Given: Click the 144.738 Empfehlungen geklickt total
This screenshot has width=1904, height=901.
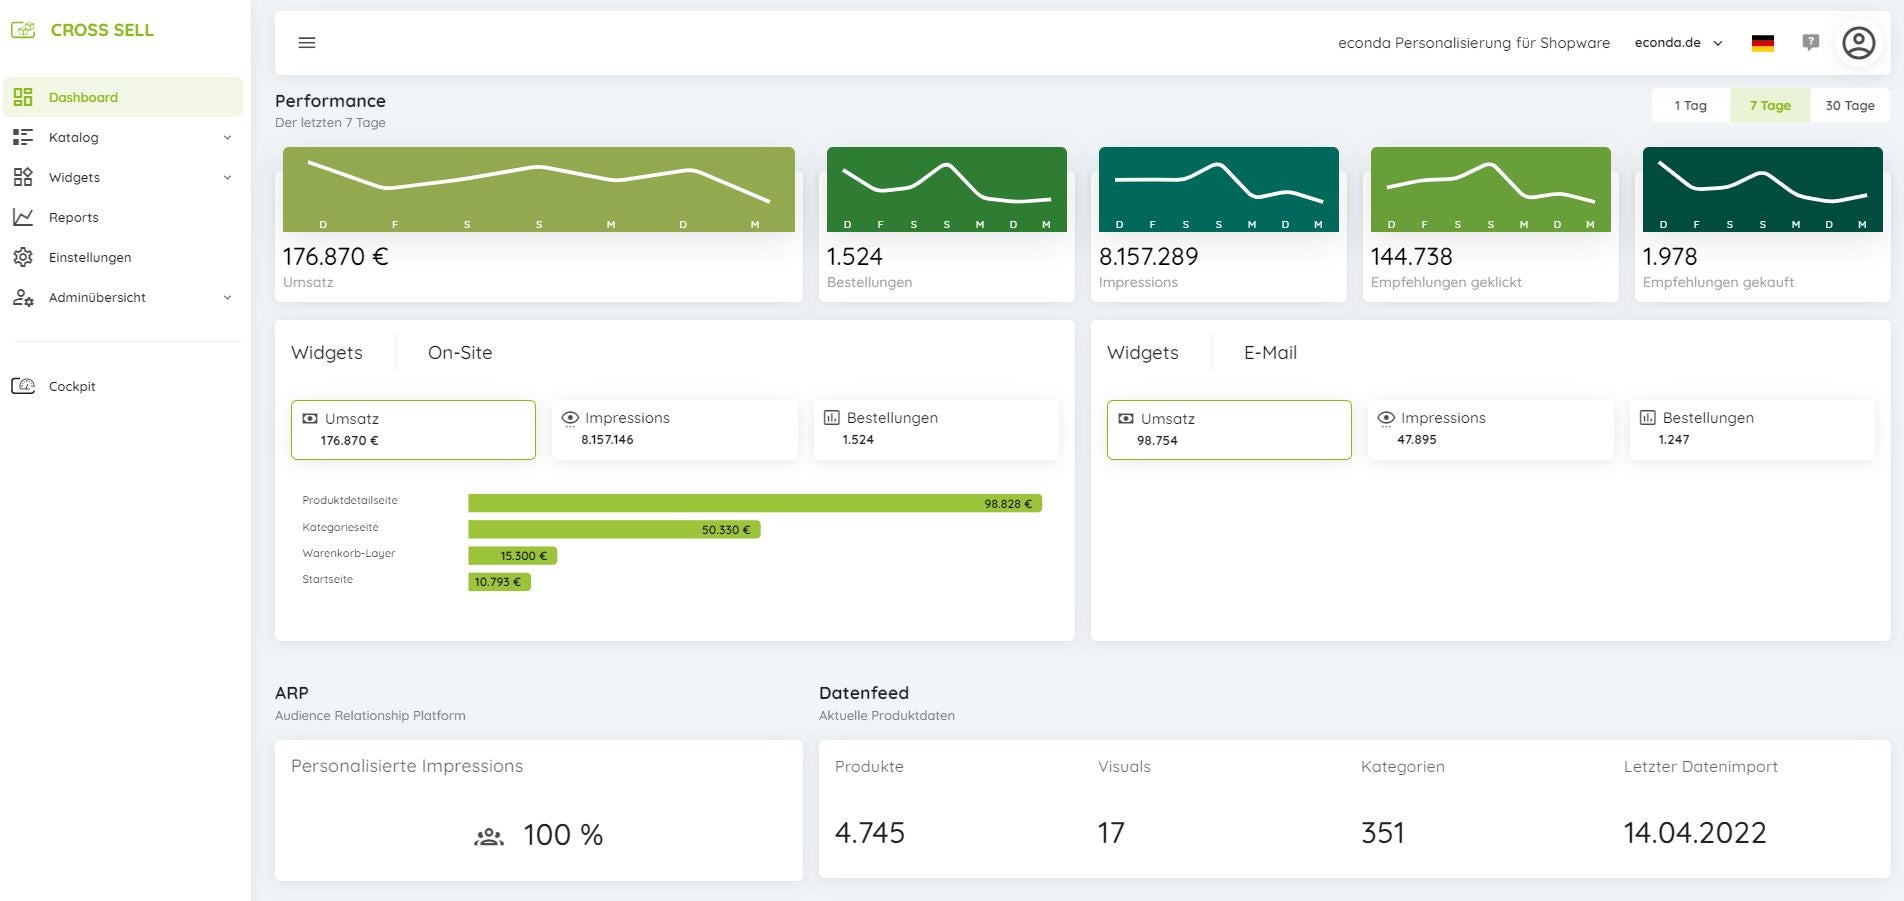Looking at the screenshot, I should pyautogui.click(x=1411, y=257).
